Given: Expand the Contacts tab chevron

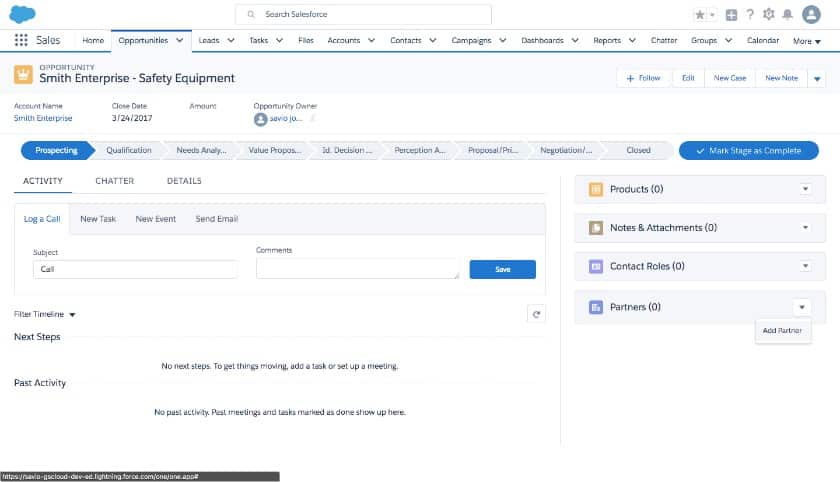Looking at the screenshot, I should [433, 40].
